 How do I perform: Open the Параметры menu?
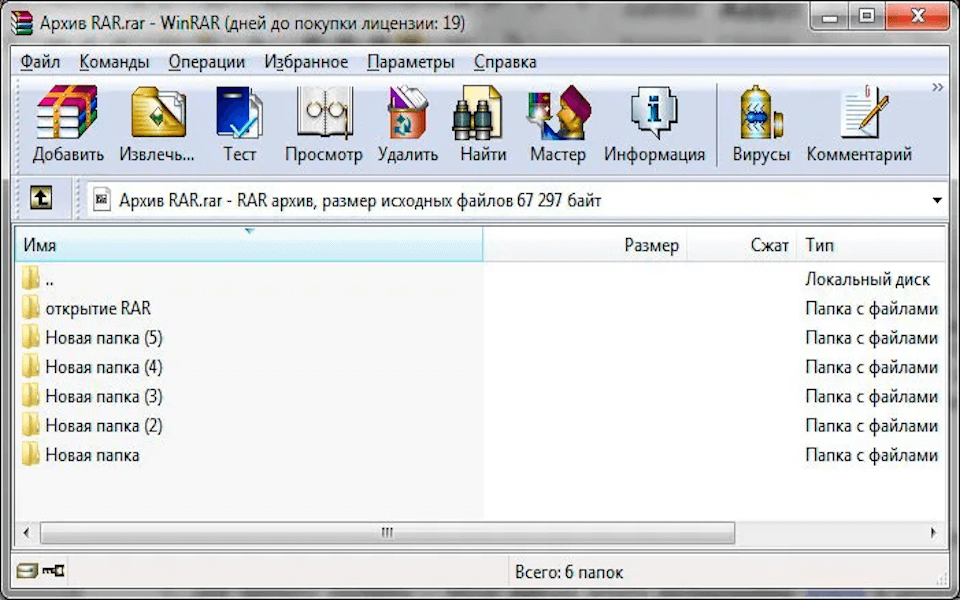pos(411,62)
